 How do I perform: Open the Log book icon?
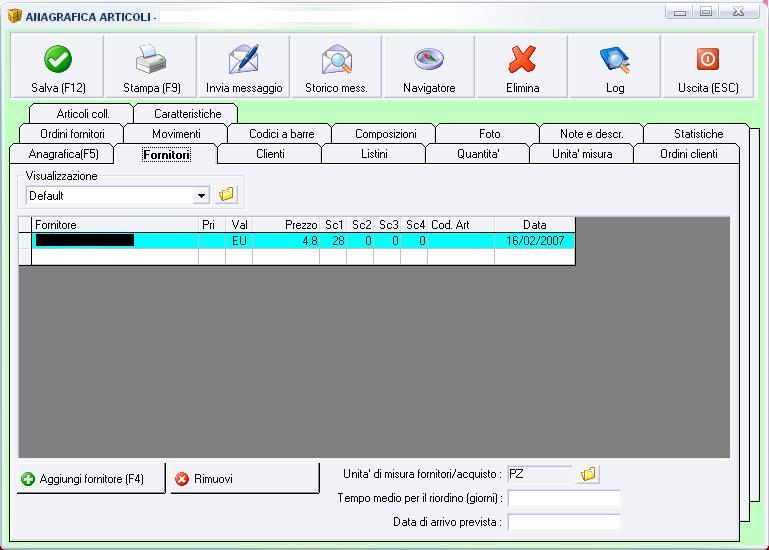coord(615,60)
